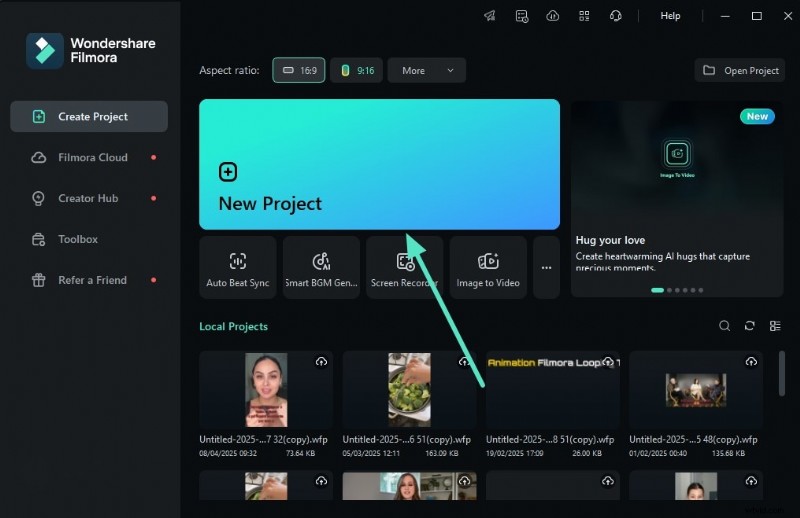Viewport: 800px width, 518px height.
Task: Click the Refer a Friend gift icon
Action: [x=39, y=280]
